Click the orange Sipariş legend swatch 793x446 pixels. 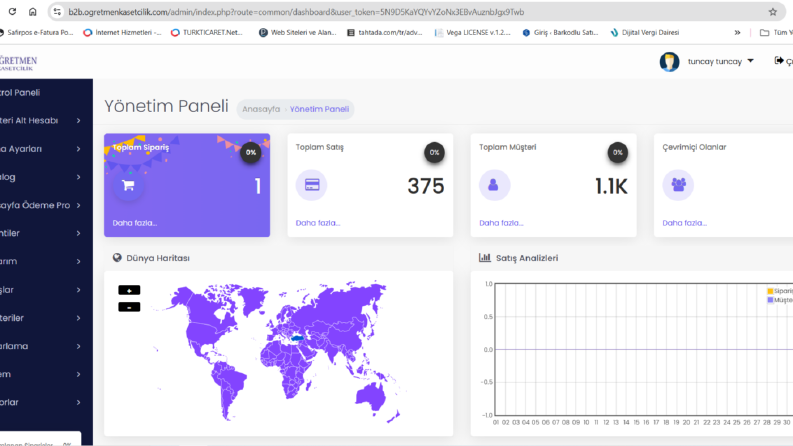[770, 291]
